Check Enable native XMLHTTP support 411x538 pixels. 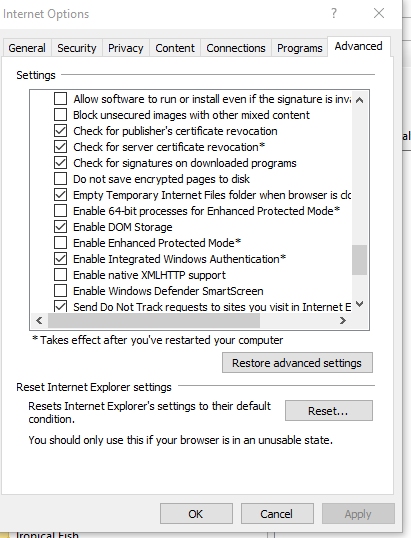coord(61,275)
